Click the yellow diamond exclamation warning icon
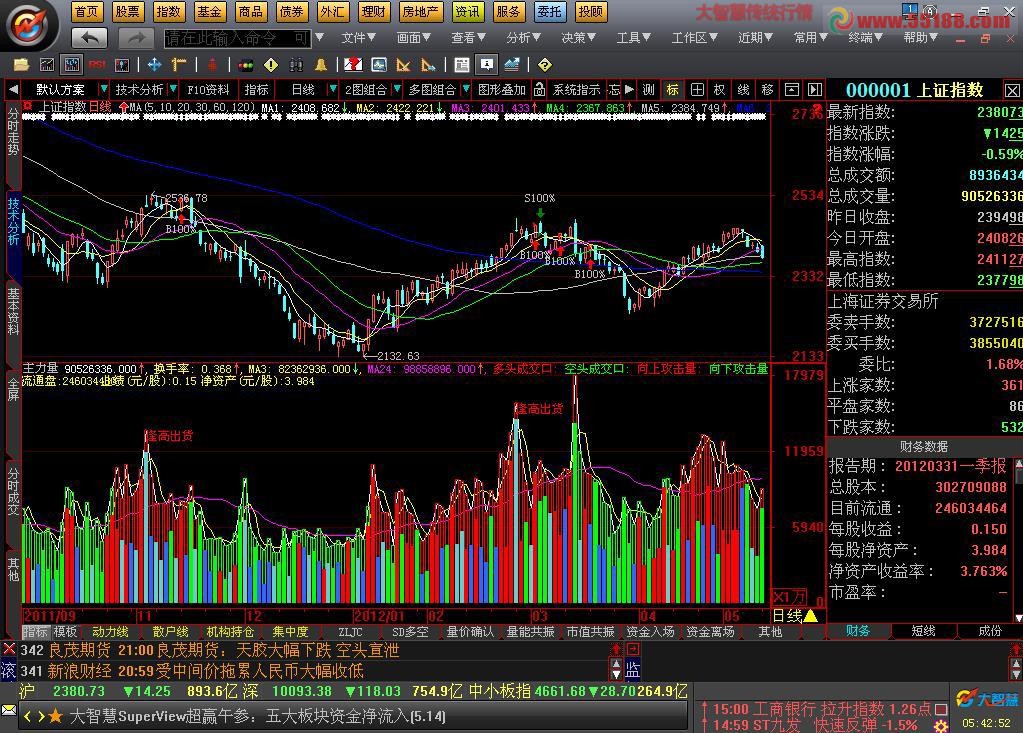The image size is (1023, 733). [271, 65]
